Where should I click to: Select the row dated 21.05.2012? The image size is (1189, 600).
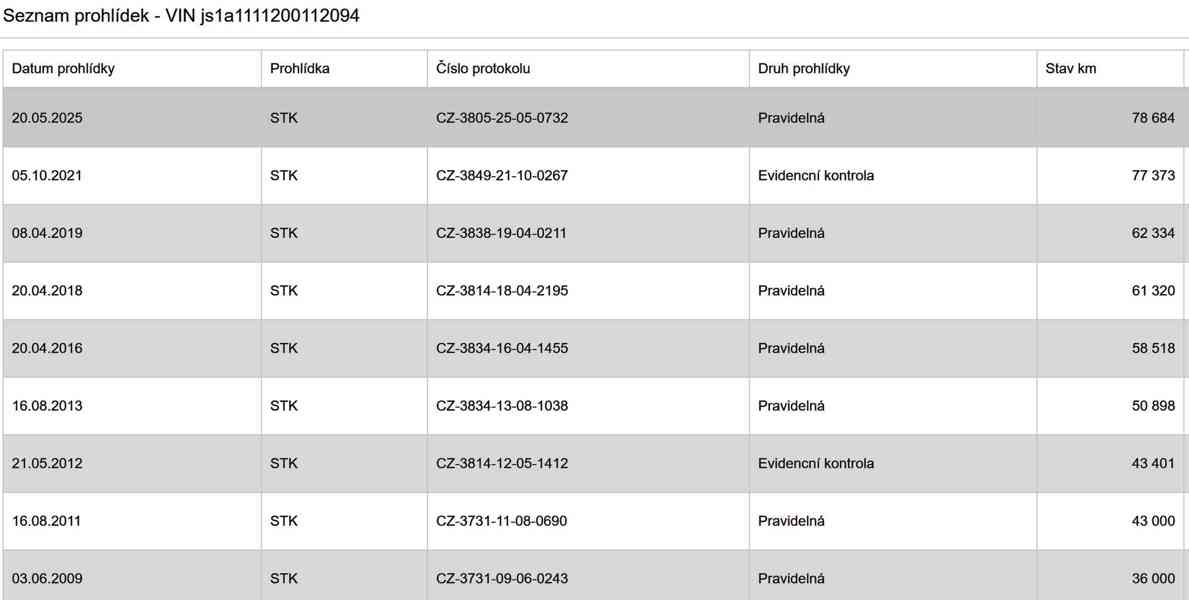[47, 464]
